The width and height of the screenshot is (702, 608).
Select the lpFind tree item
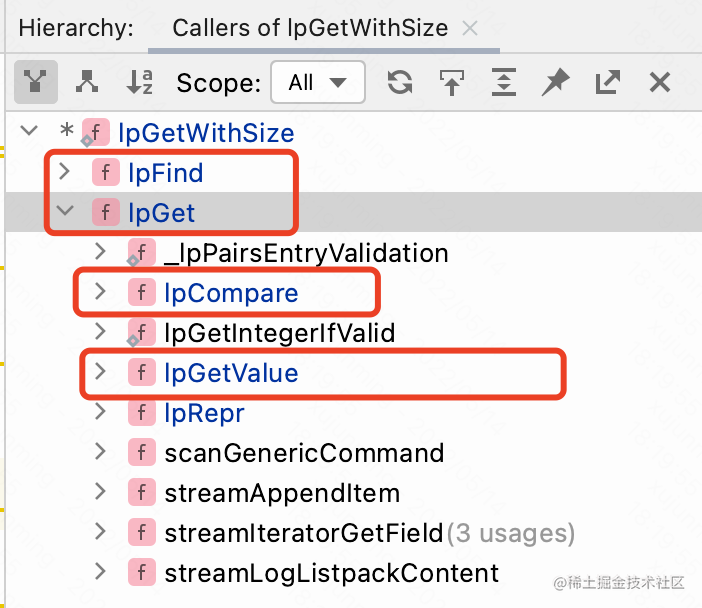coord(166,173)
